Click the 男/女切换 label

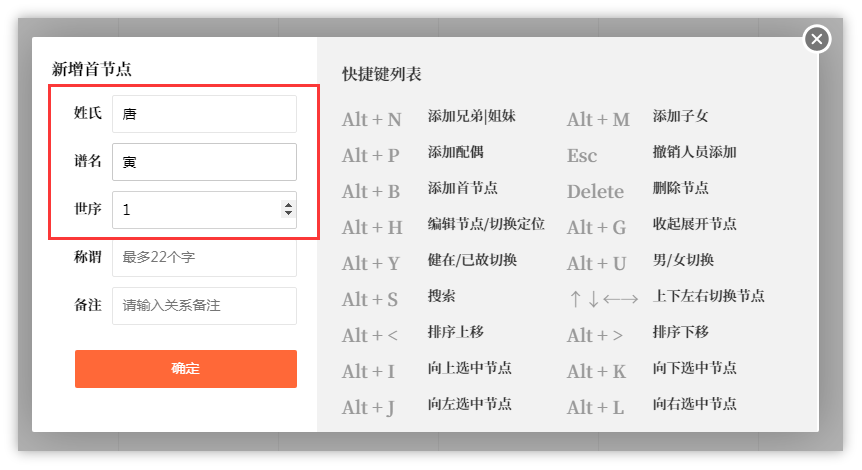[x=683, y=260]
